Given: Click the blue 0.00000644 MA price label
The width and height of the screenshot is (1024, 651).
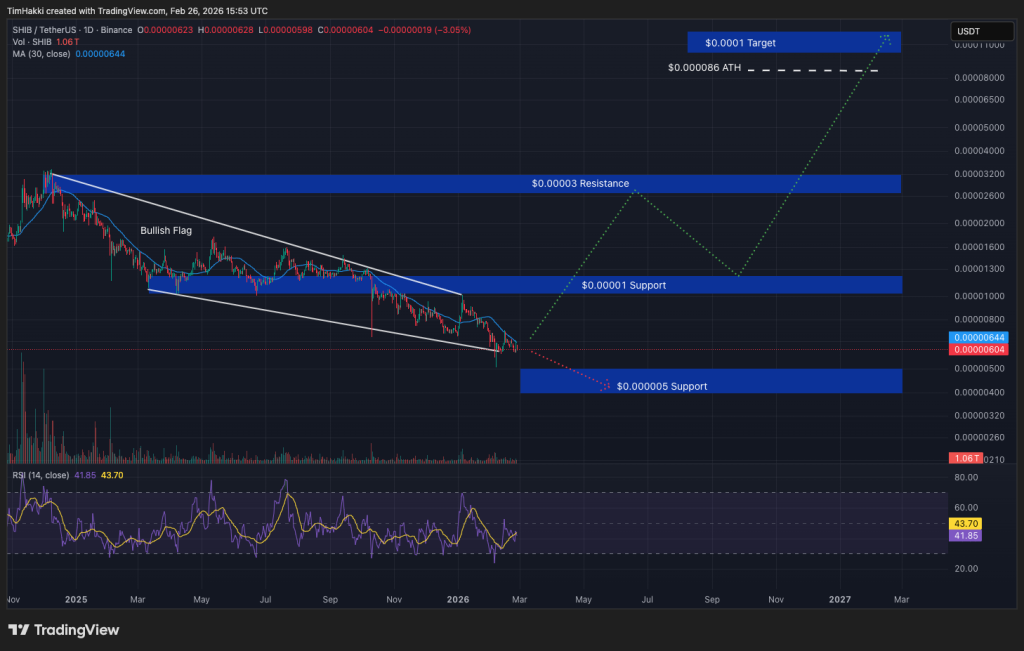Looking at the screenshot, I should [979, 338].
